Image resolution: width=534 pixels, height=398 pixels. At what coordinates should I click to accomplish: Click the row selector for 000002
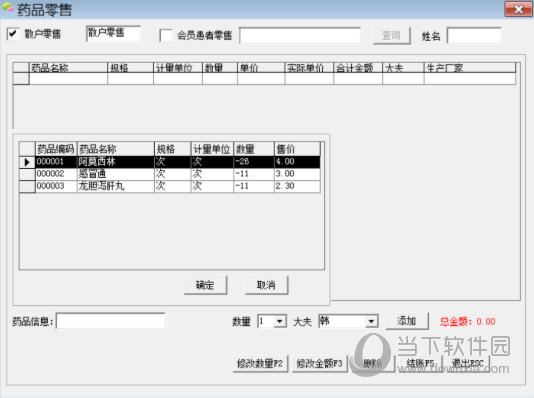click(x=27, y=174)
